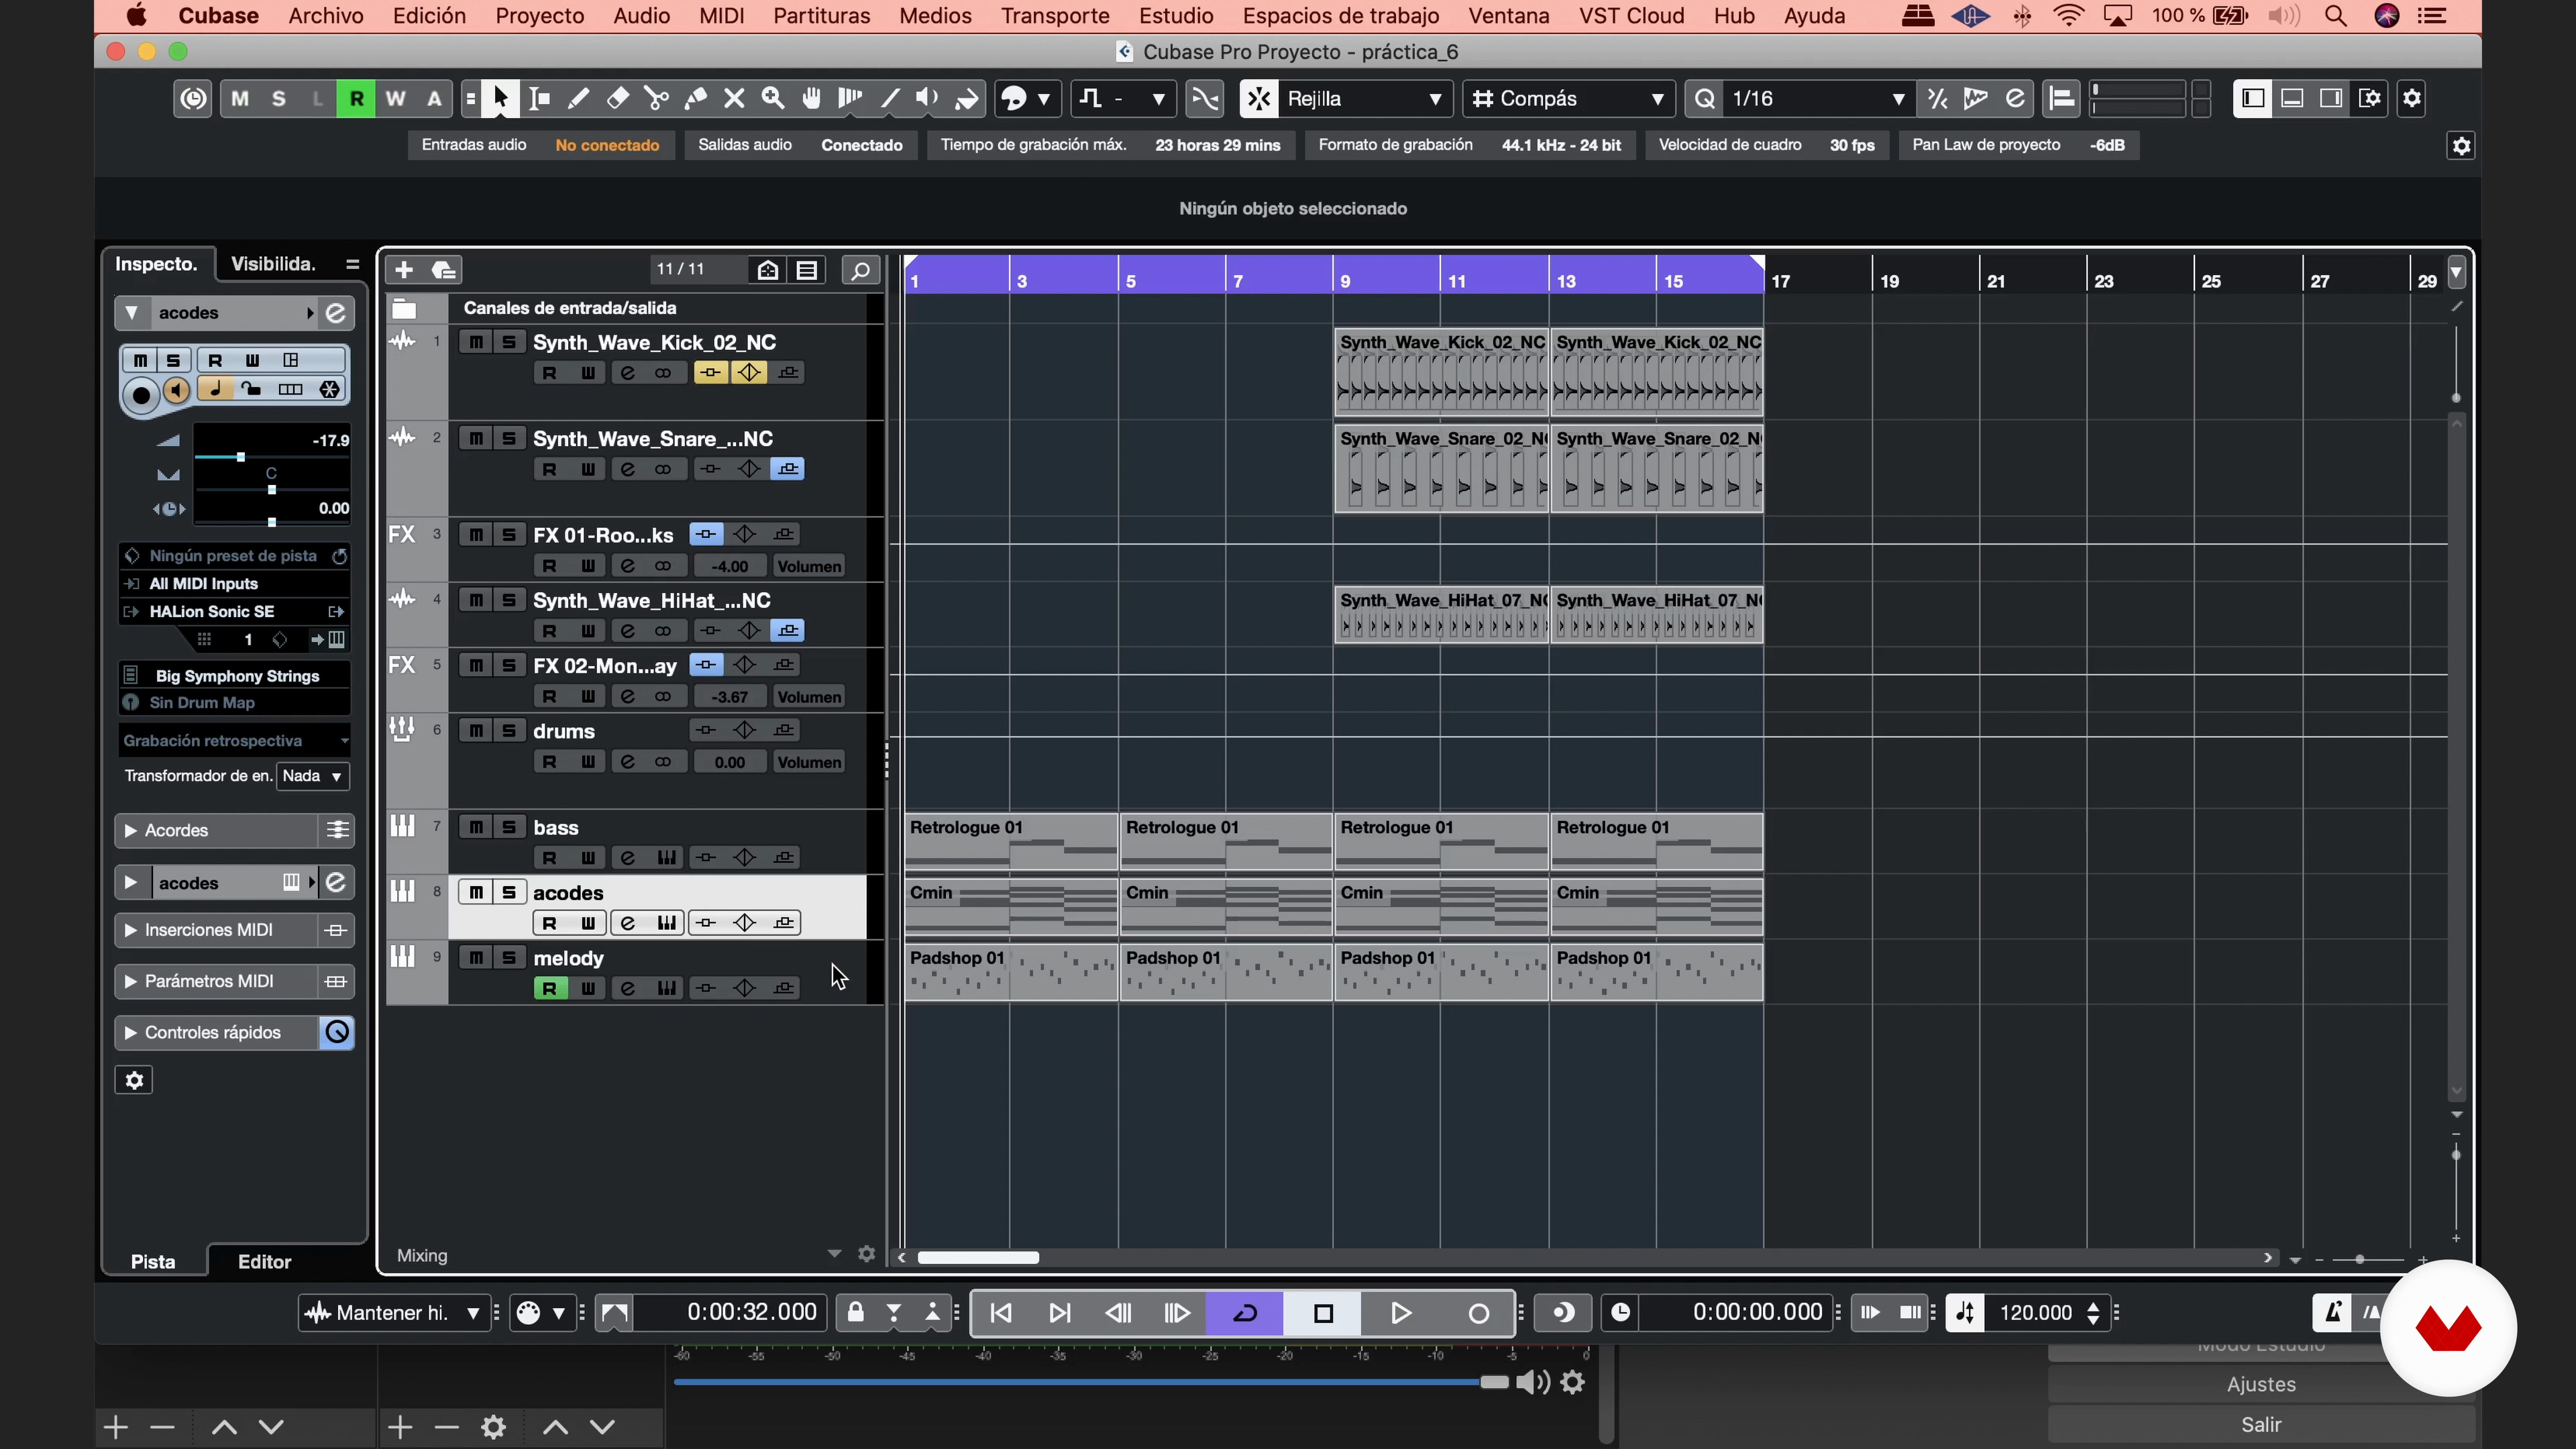Open the Transporte menu
Screen dimensions: 2576x1449
pos(1055,16)
